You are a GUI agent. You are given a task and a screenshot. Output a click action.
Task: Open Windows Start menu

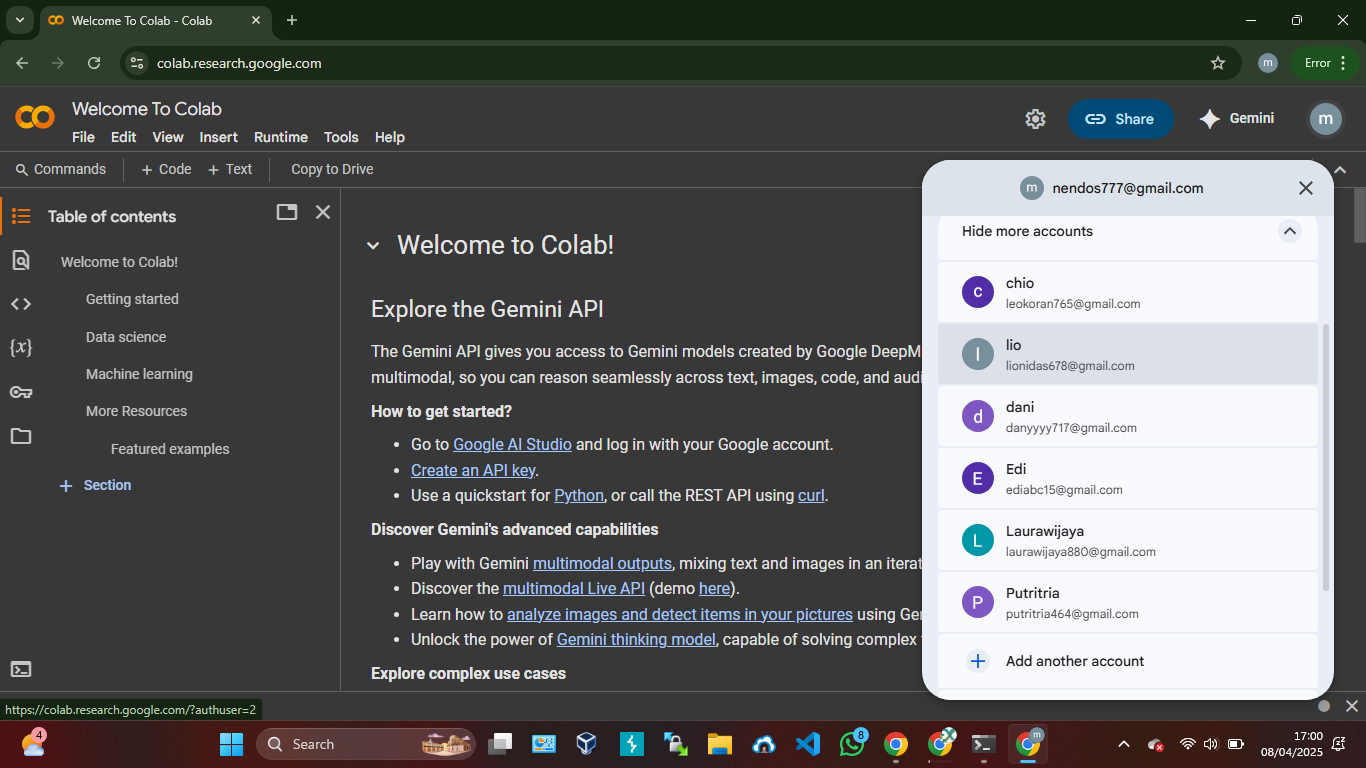(231, 744)
